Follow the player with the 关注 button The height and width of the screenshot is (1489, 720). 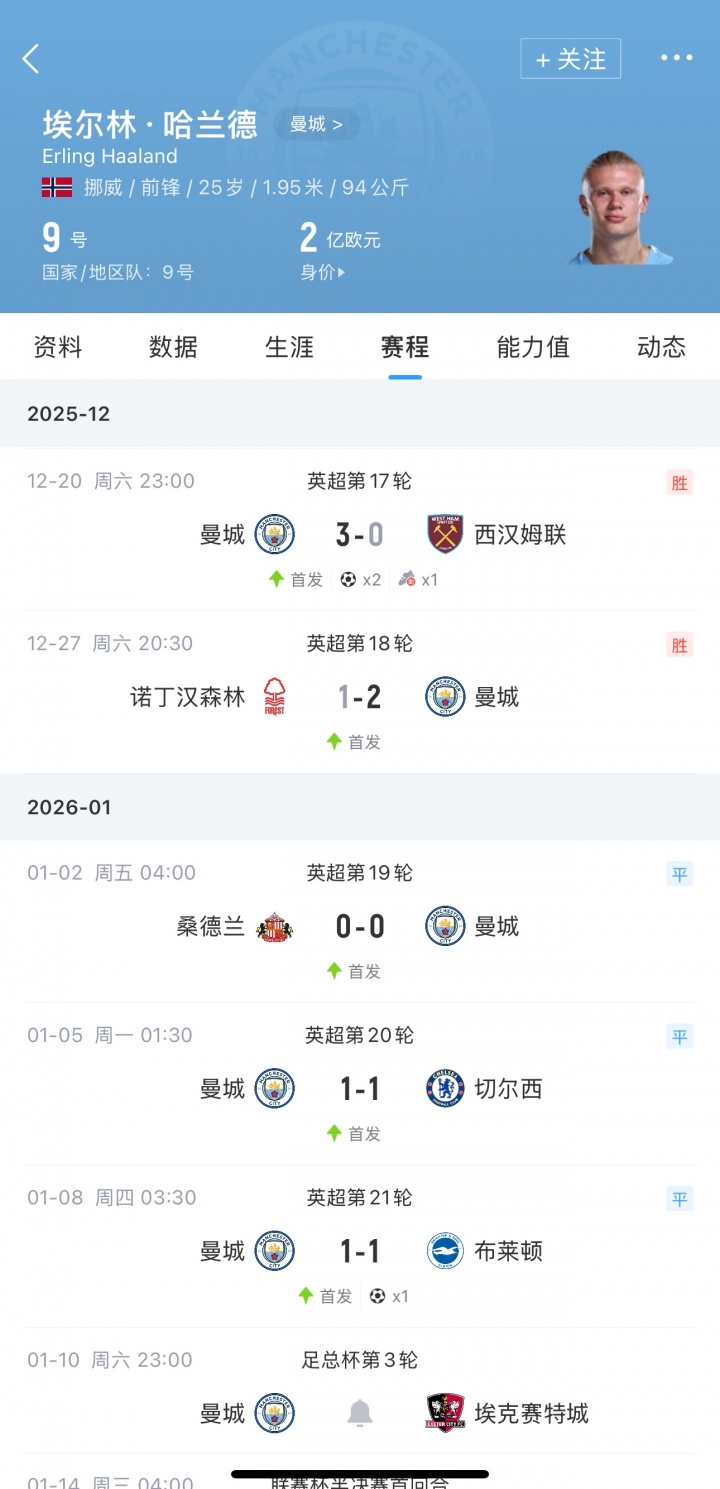[570, 59]
